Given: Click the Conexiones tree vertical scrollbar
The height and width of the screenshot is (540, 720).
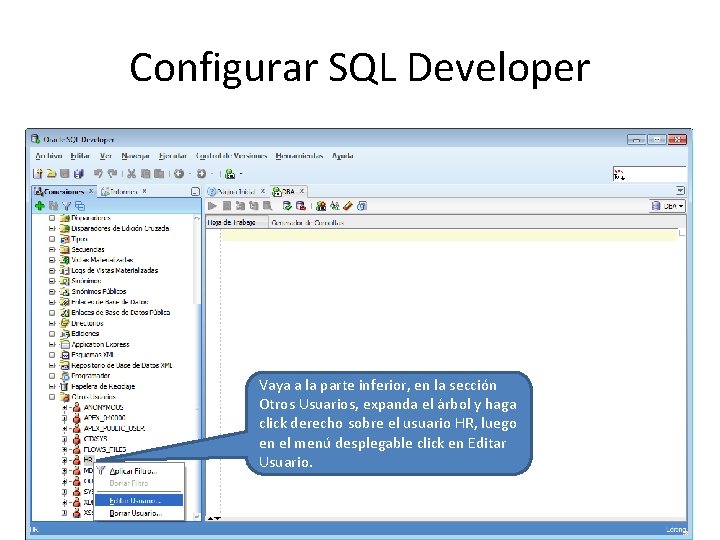Looking at the screenshot, I should click(x=197, y=365).
